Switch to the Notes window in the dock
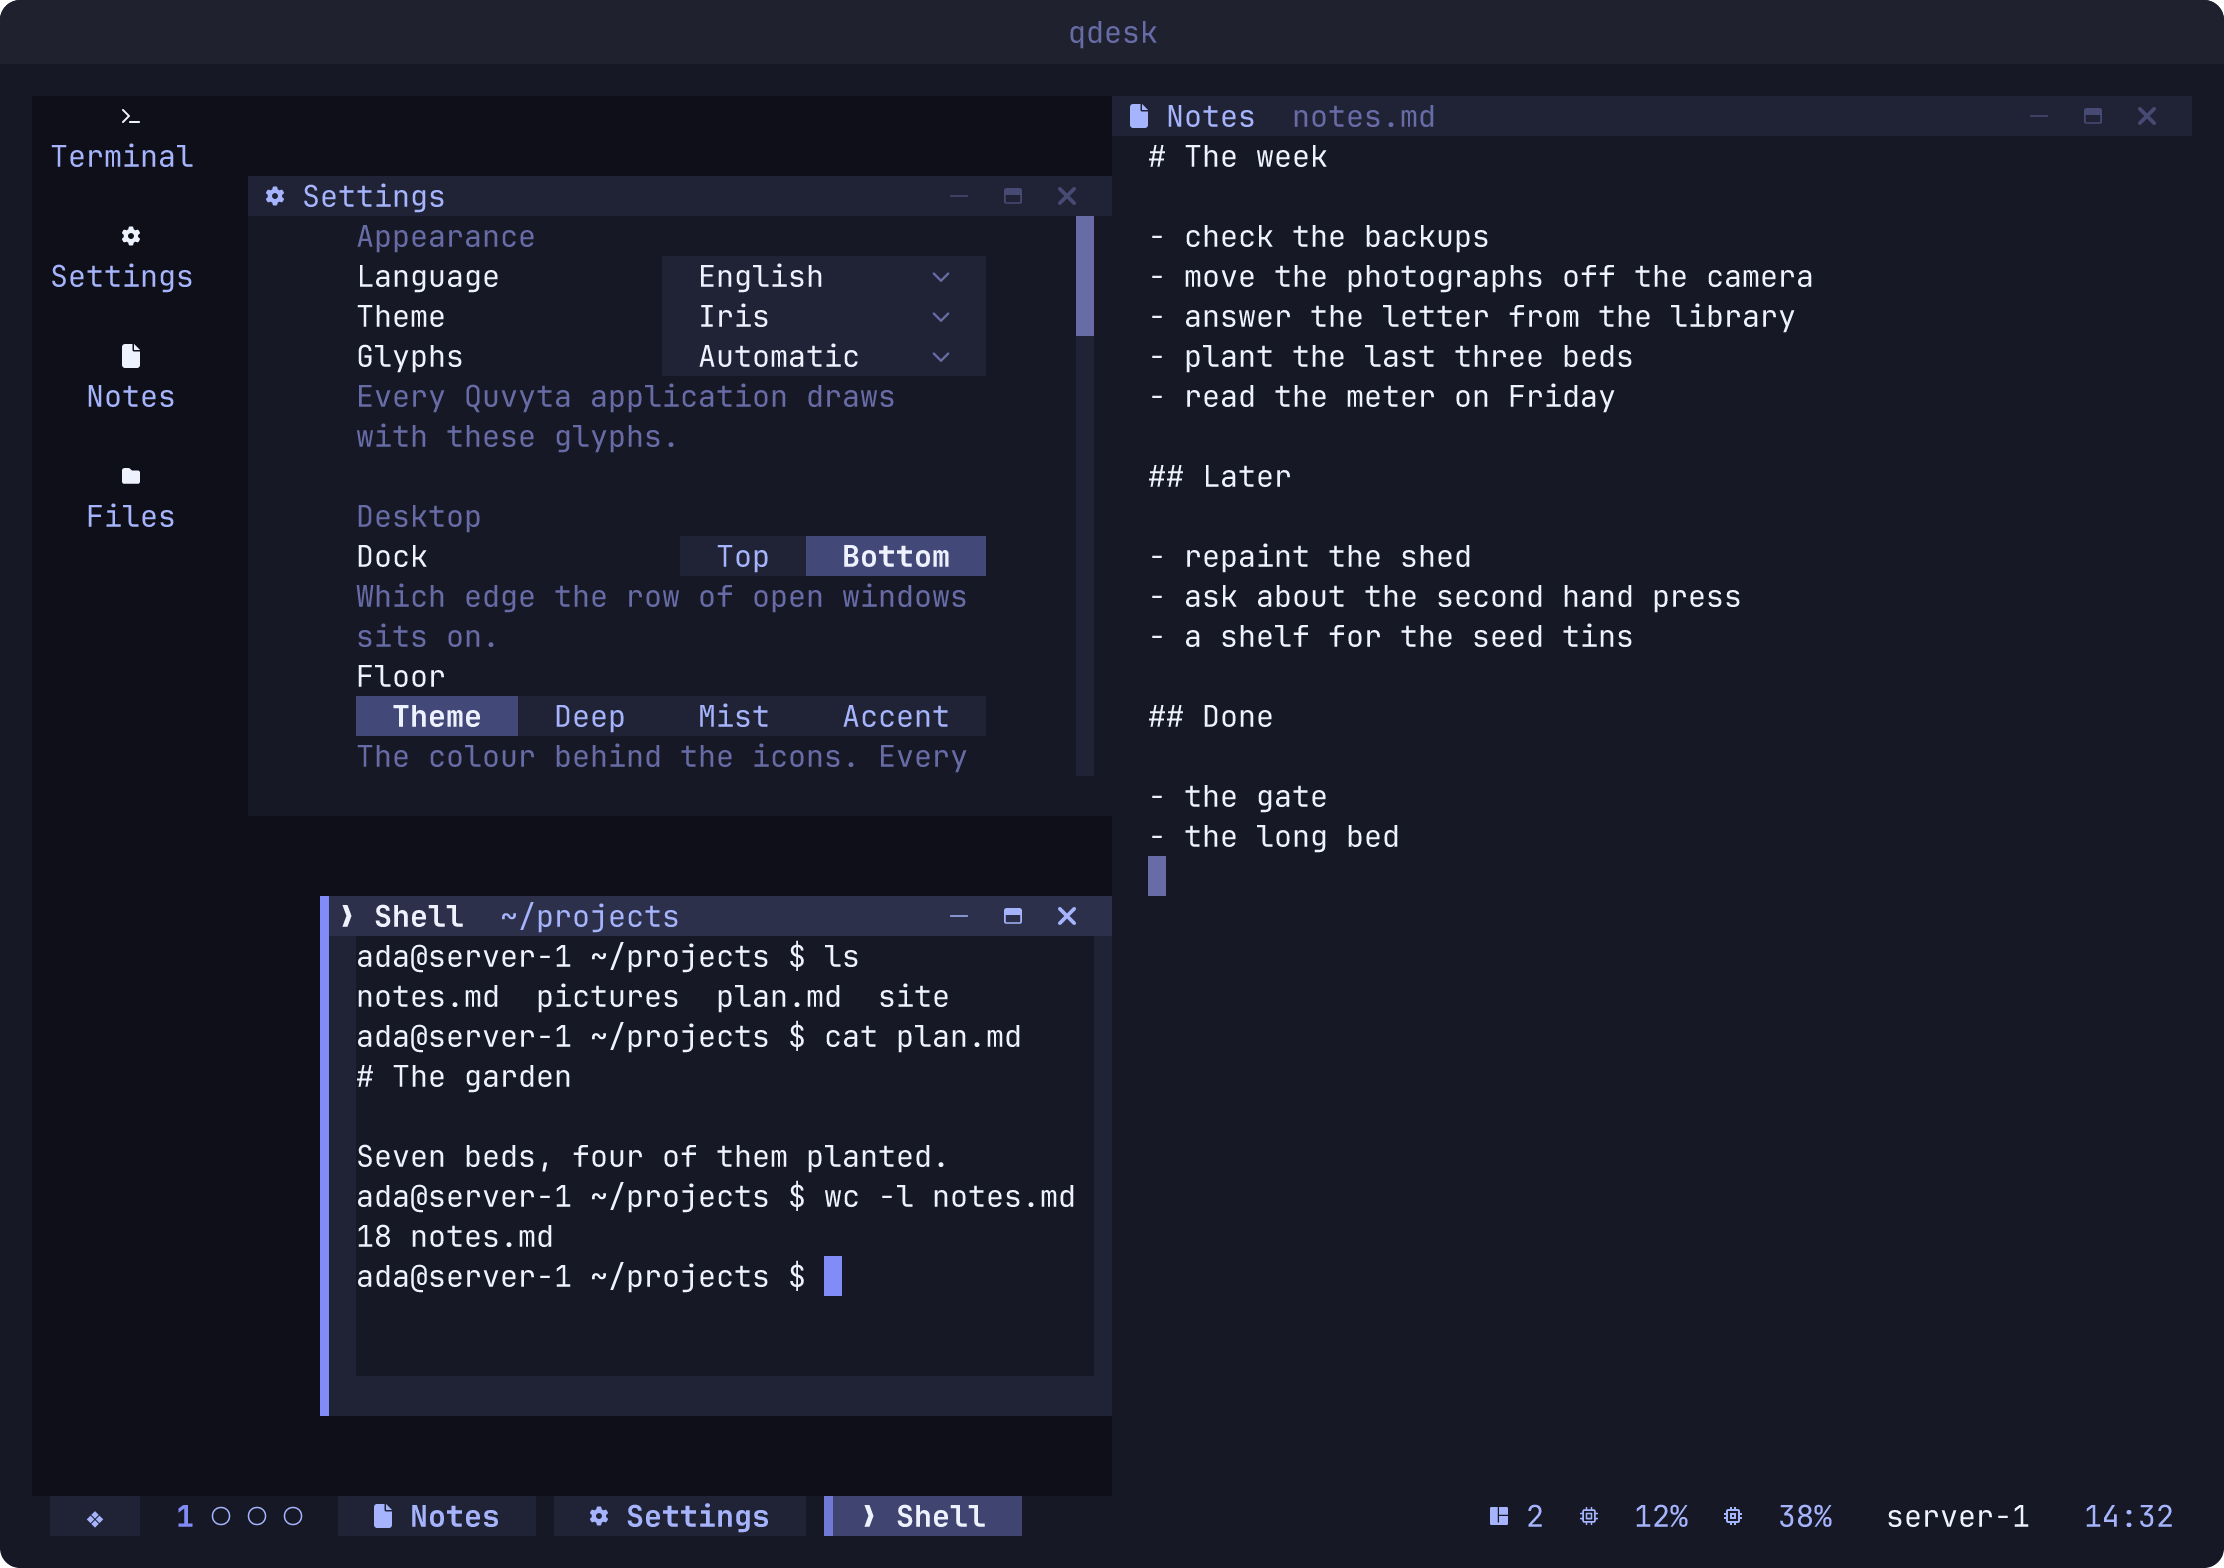This screenshot has width=2224, height=1568. point(437,1517)
